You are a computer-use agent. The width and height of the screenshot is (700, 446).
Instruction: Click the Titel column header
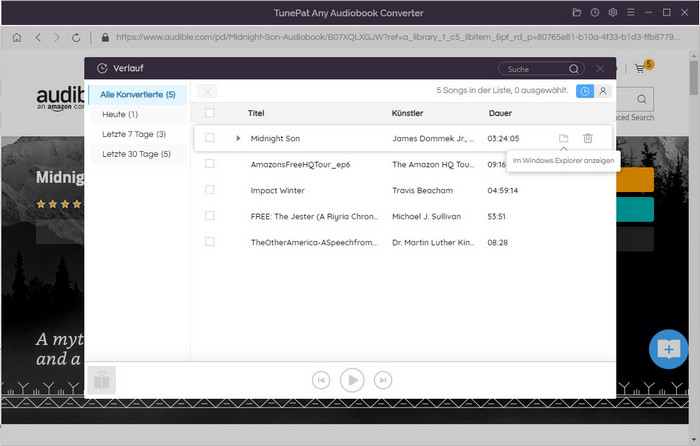[x=256, y=113]
